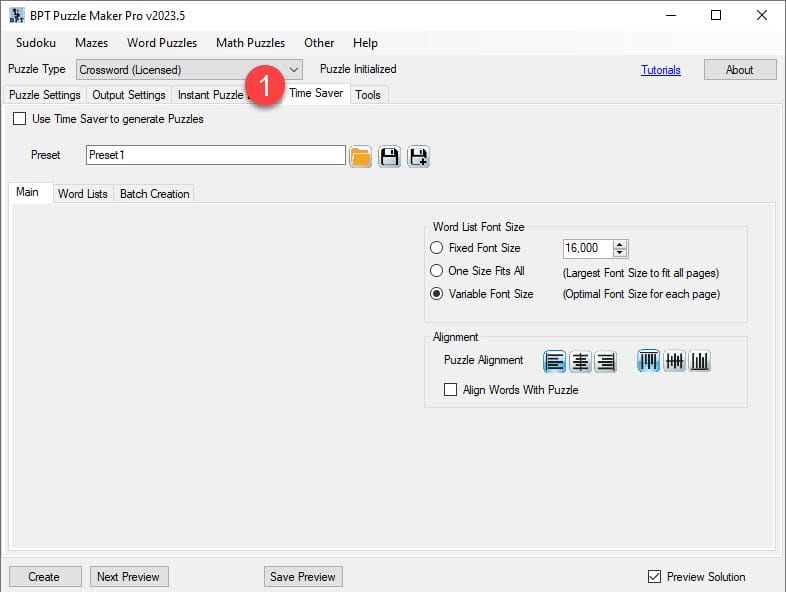Align puzzle to vertical middle

[675, 361]
